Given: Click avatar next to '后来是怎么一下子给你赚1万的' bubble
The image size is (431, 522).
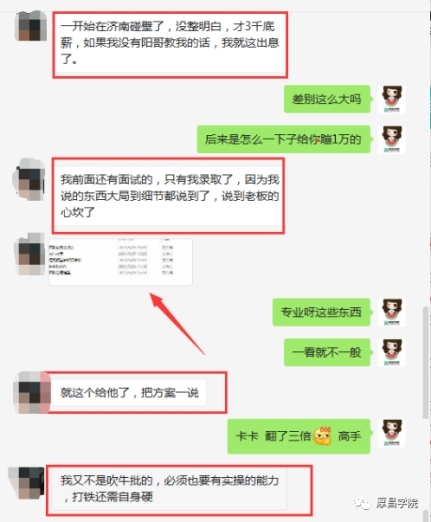Looking at the screenshot, I should coord(392,139).
